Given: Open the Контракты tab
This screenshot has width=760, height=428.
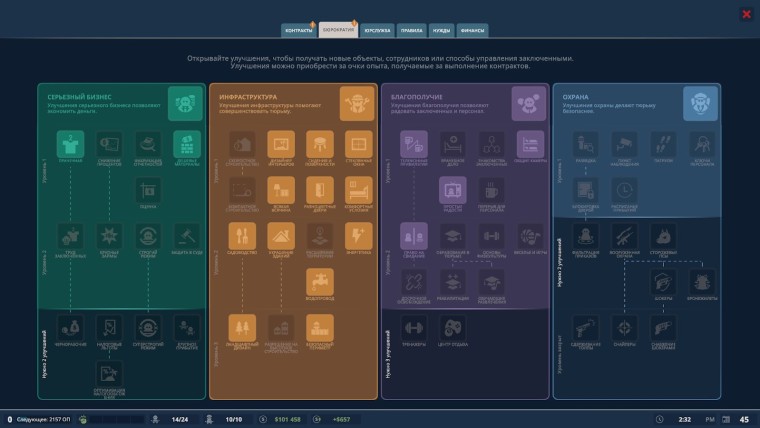Looking at the screenshot, I should pyautogui.click(x=299, y=31).
